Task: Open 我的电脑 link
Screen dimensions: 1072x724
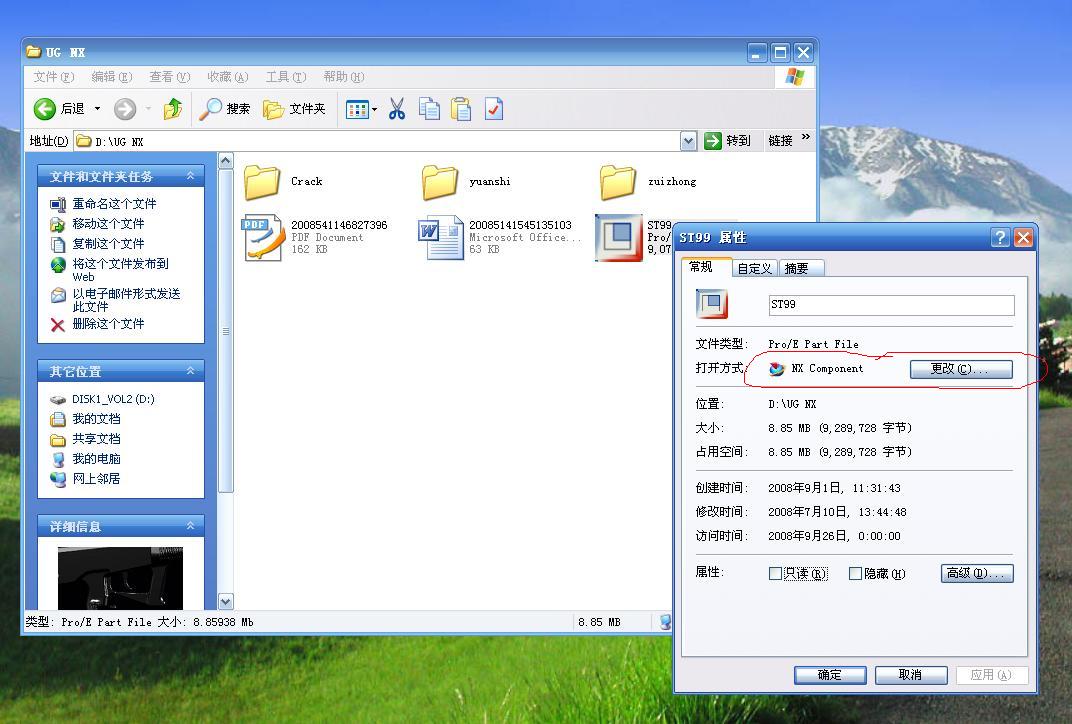Action: [x=96, y=459]
